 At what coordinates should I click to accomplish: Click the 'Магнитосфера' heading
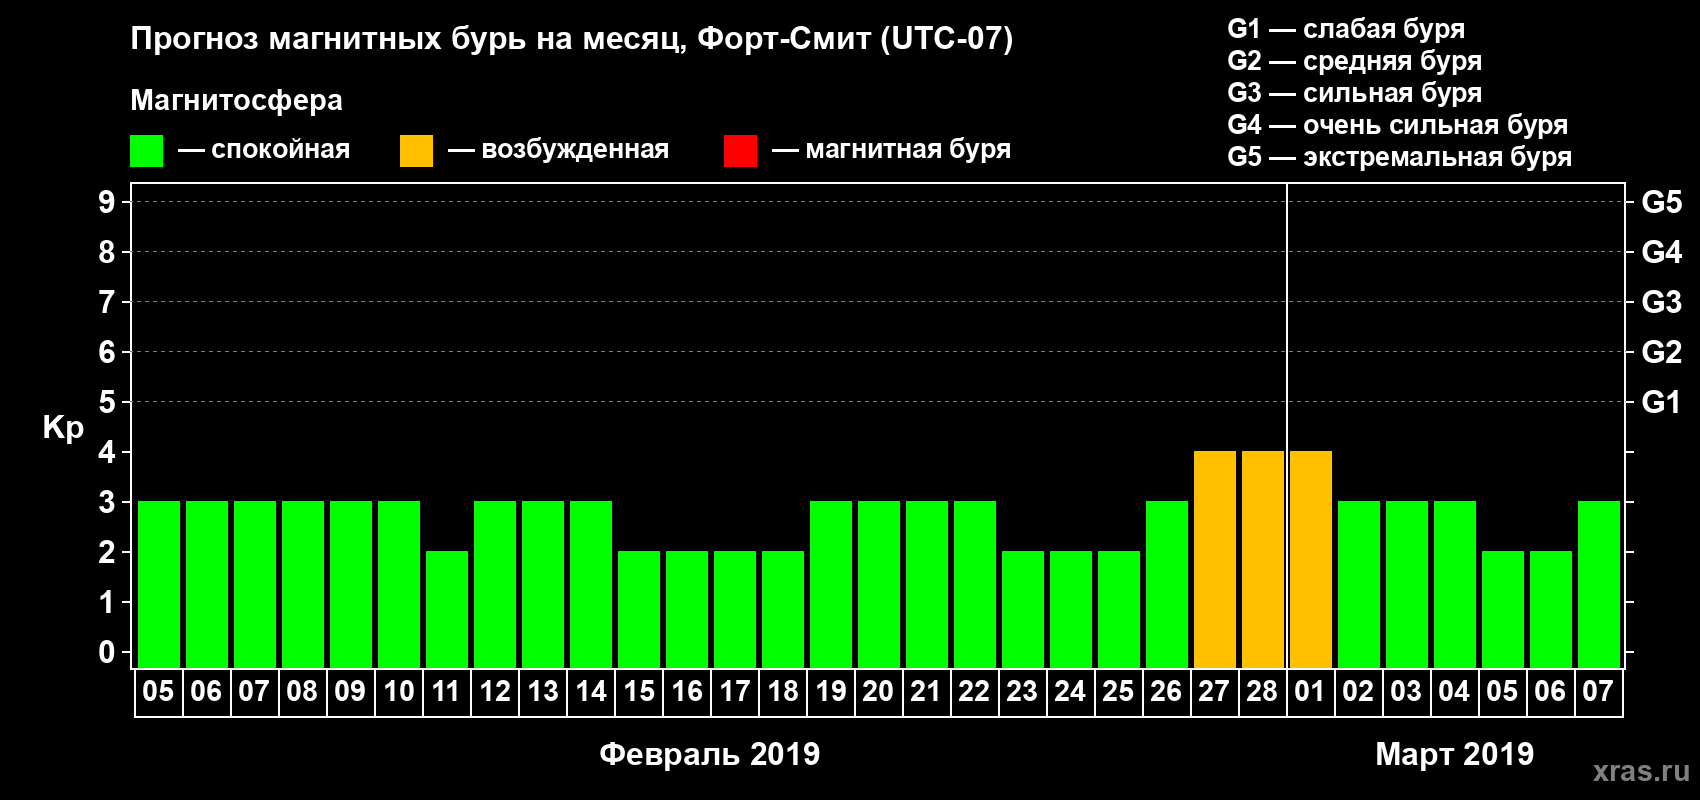[x=236, y=101]
